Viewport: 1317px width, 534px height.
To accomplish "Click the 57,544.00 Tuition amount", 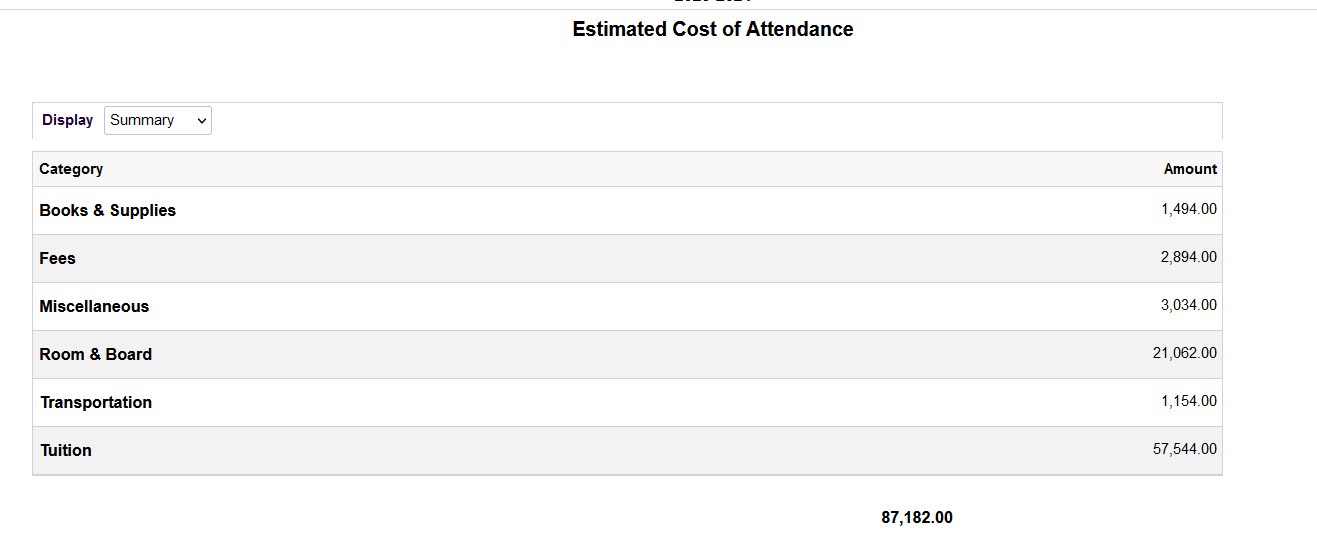I will 1184,449.
